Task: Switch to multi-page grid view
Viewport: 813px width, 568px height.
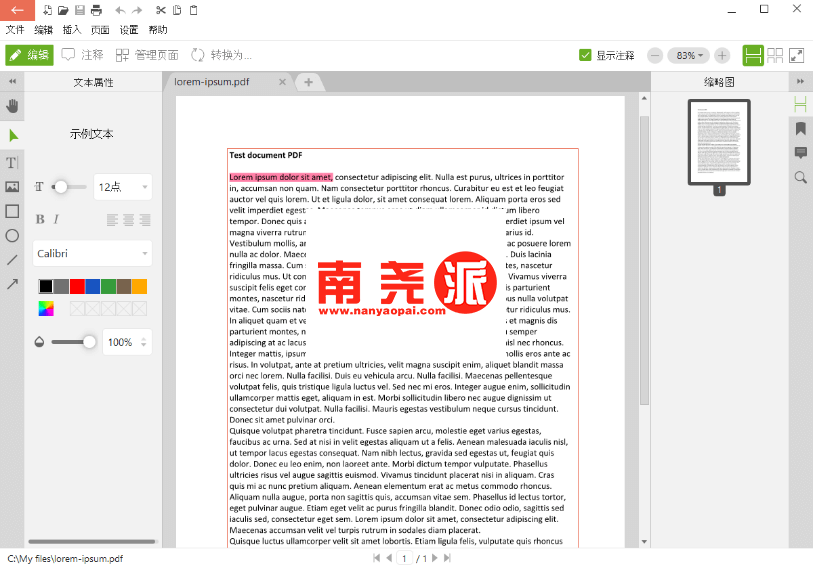Action: (775, 55)
